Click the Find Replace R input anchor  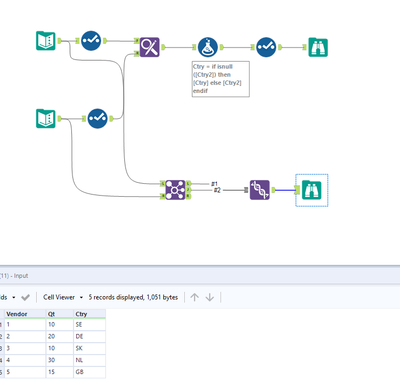(x=137, y=53)
